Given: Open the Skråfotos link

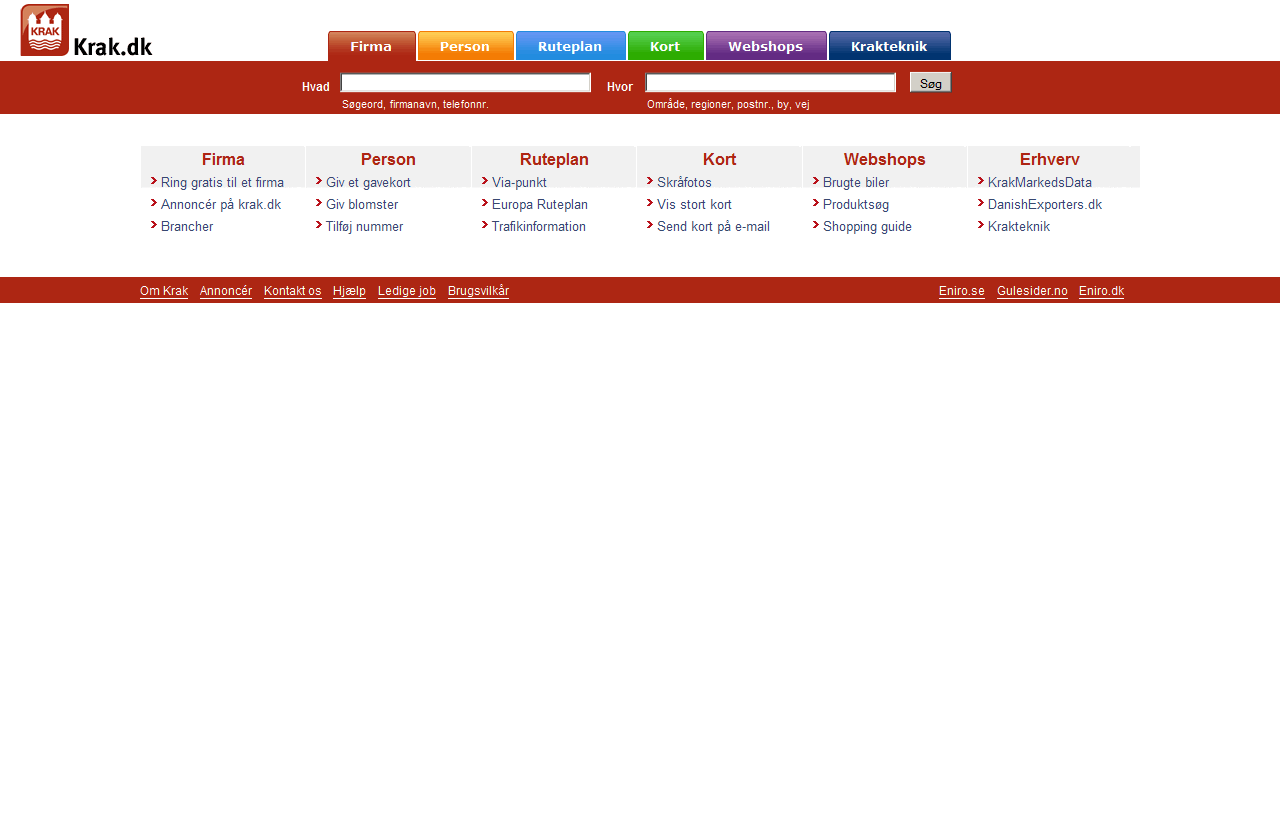Looking at the screenshot, I should tap(684, 182).
